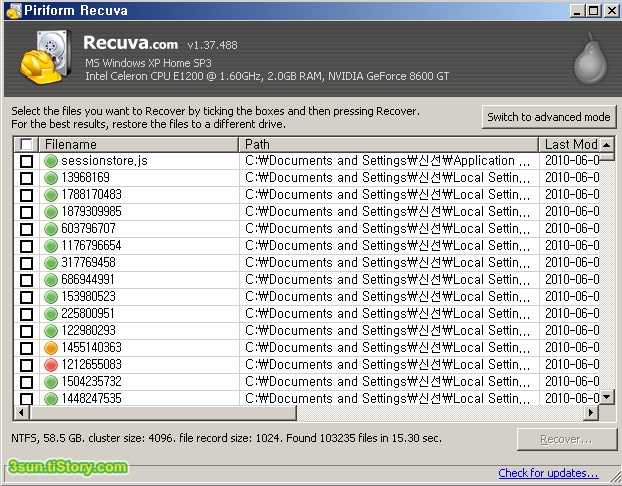Open the Check for updates link
The image size is (622, 486).
click(548, 473)
